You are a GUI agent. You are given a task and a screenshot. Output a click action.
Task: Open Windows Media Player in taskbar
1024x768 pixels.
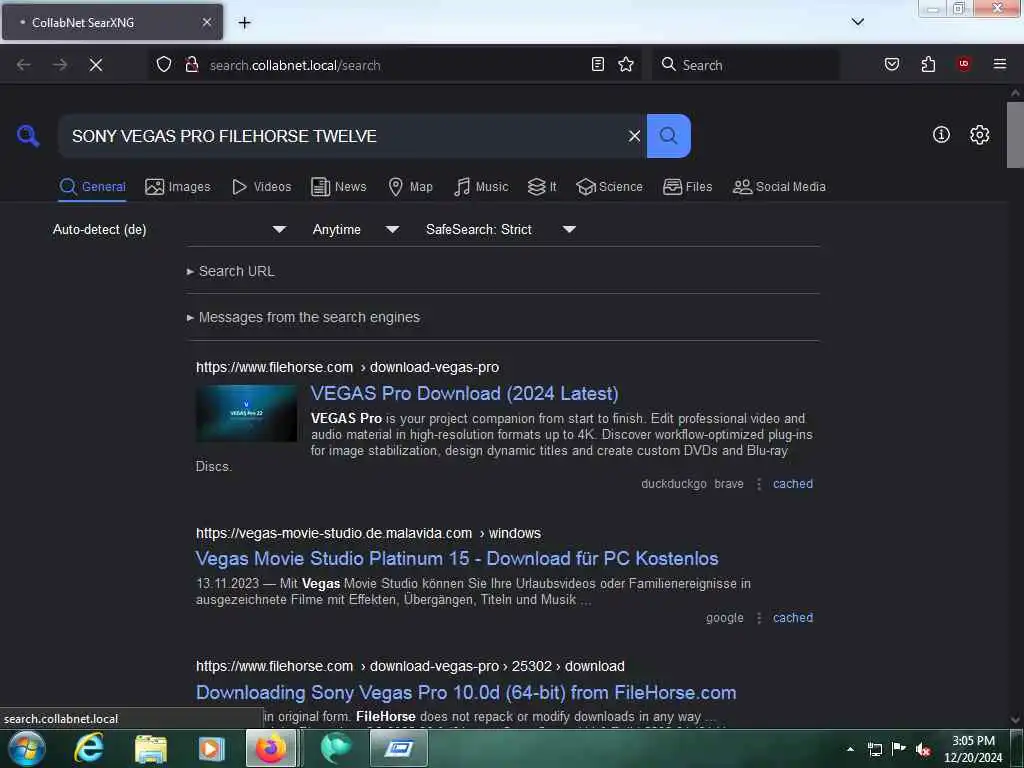[211, 748]
